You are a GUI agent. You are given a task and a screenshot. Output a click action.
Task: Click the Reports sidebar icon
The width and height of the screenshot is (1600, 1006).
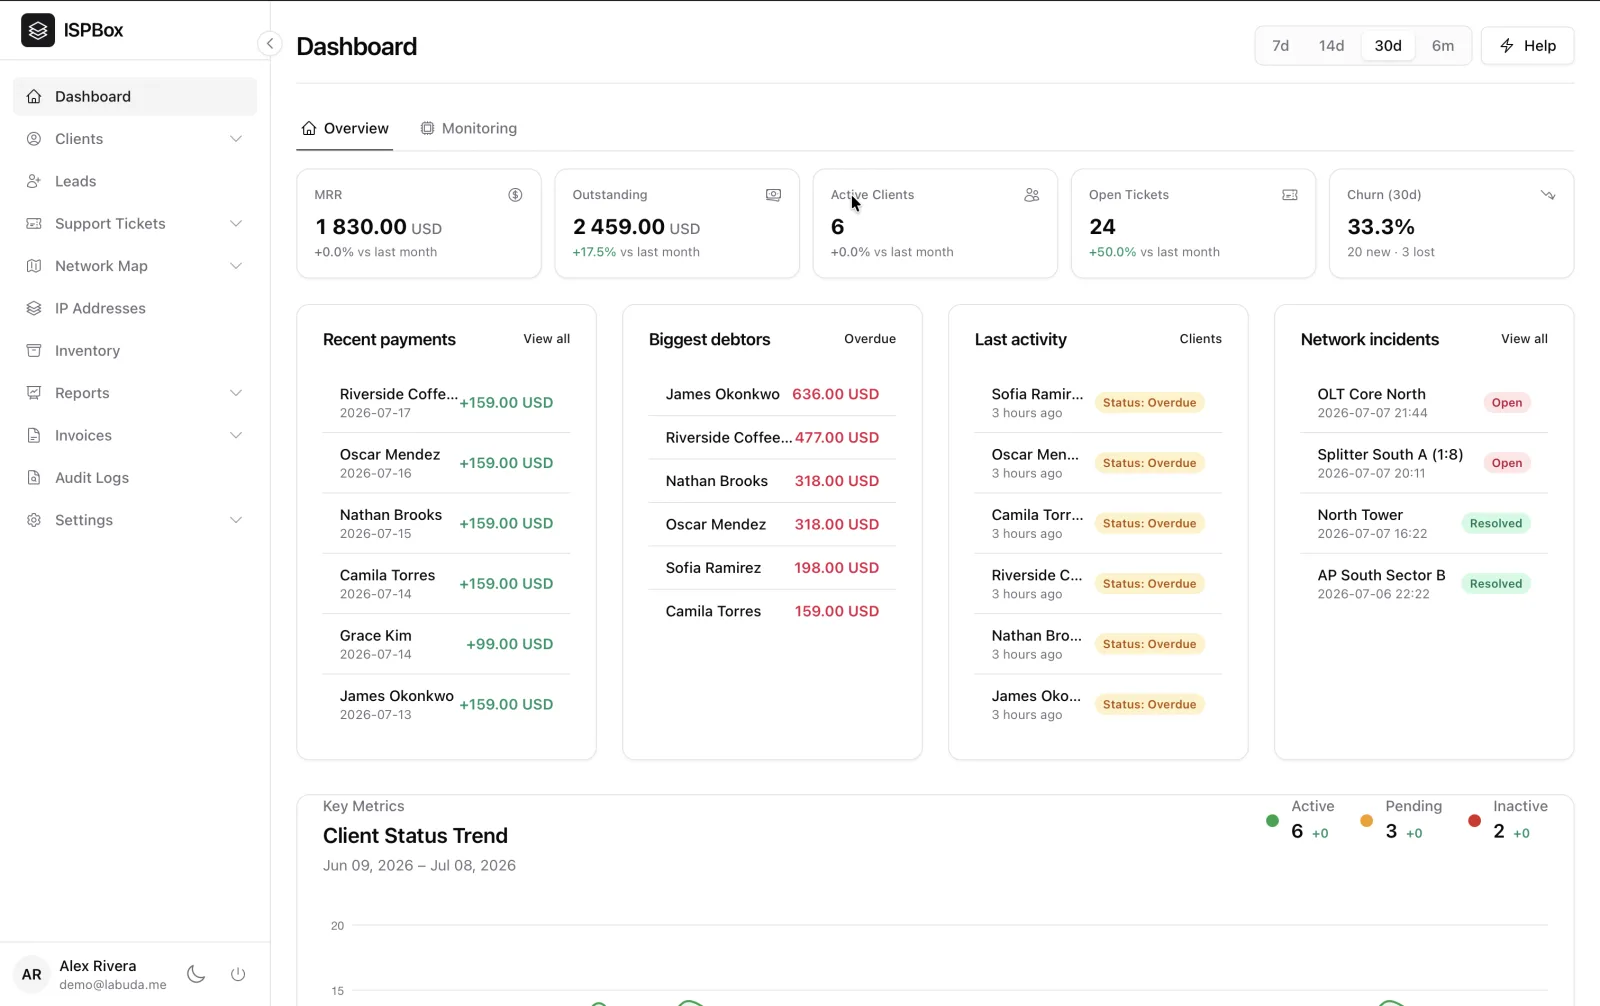pyautogui.click(x=34, y=393)
